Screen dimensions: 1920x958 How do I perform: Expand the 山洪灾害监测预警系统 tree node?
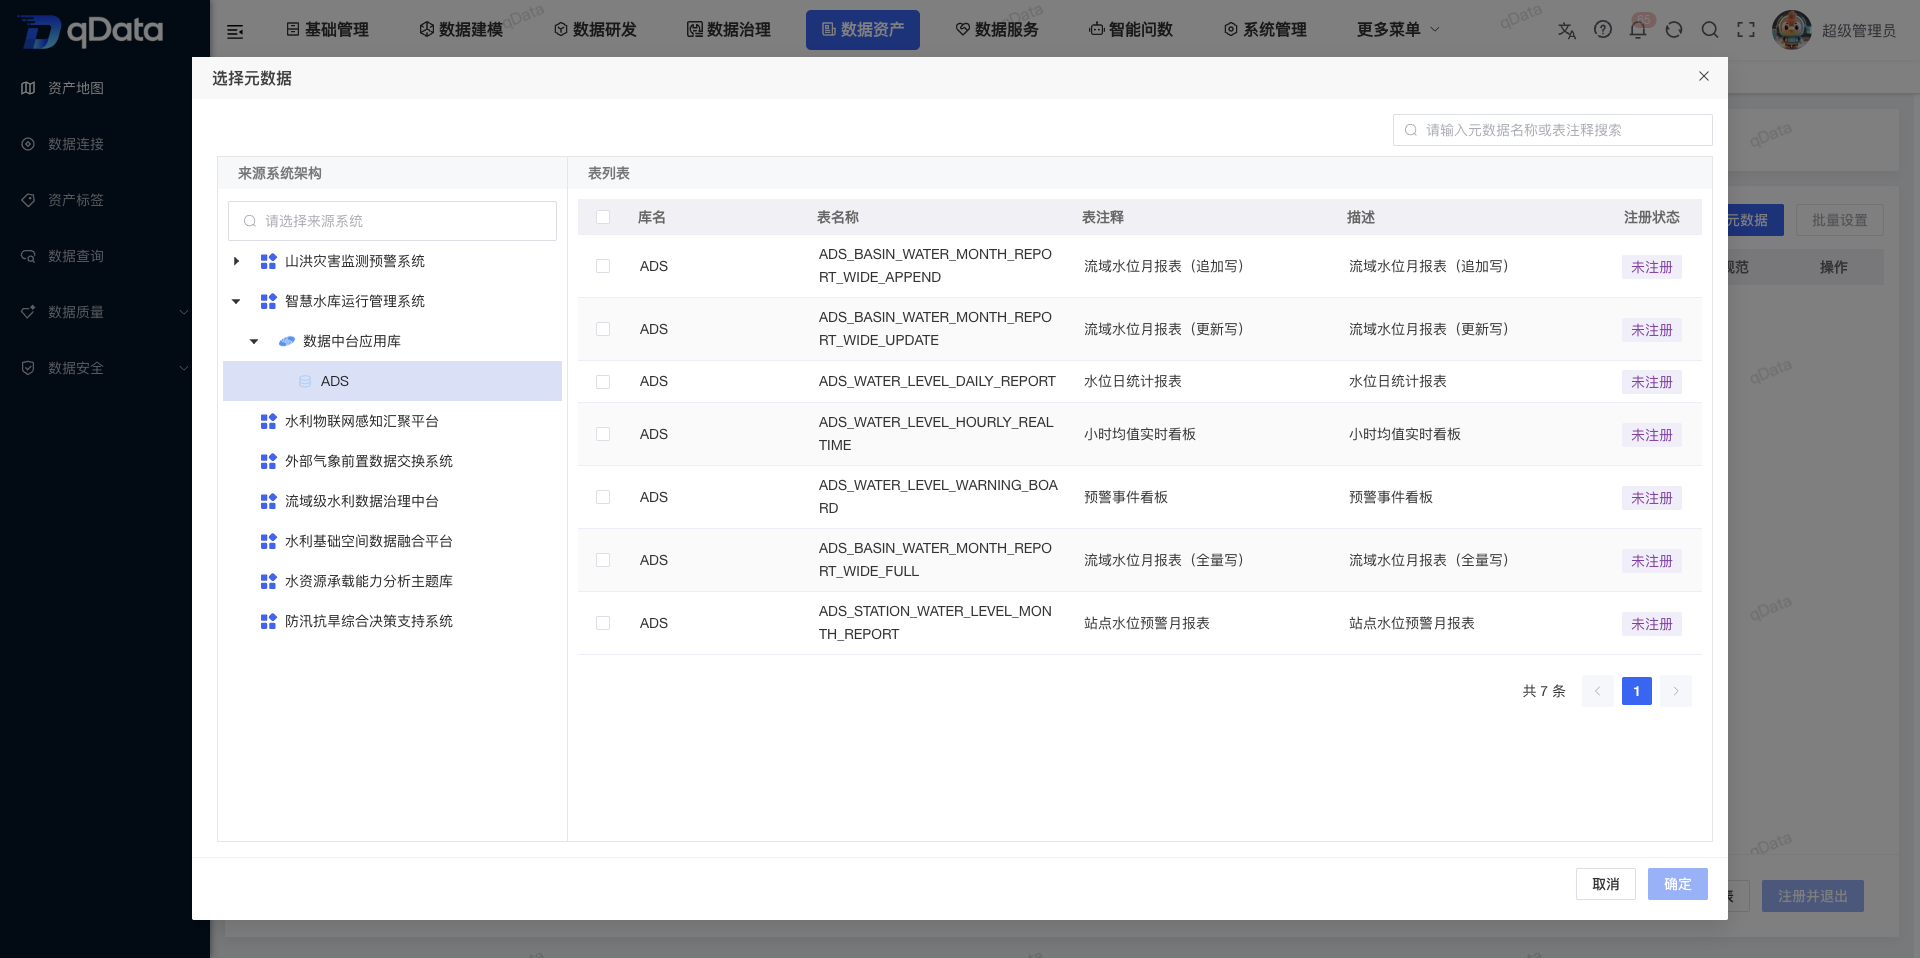click(x=236, y=261)
